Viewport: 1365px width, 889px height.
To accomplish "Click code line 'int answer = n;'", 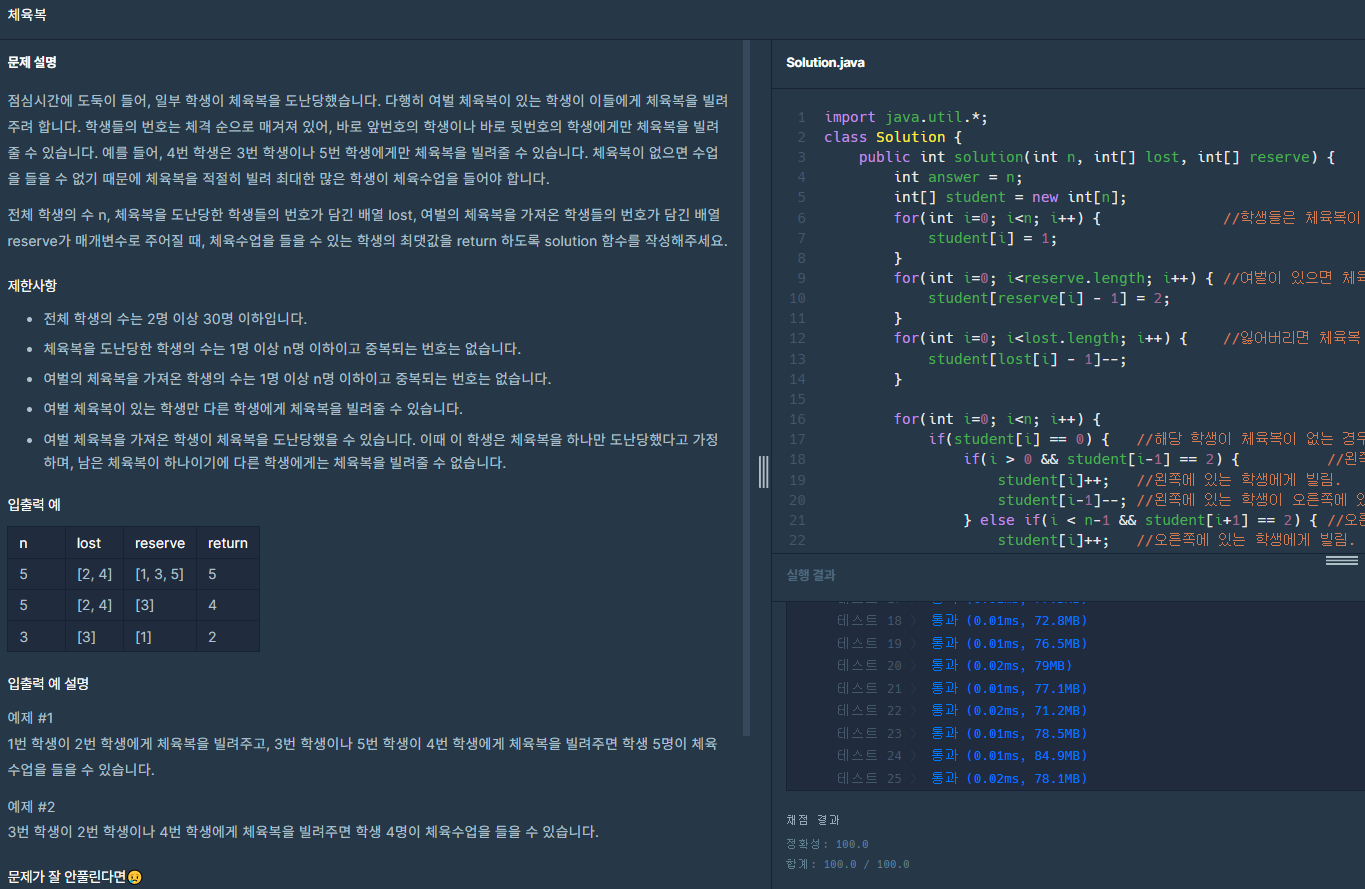I will [x=958, y=177].
